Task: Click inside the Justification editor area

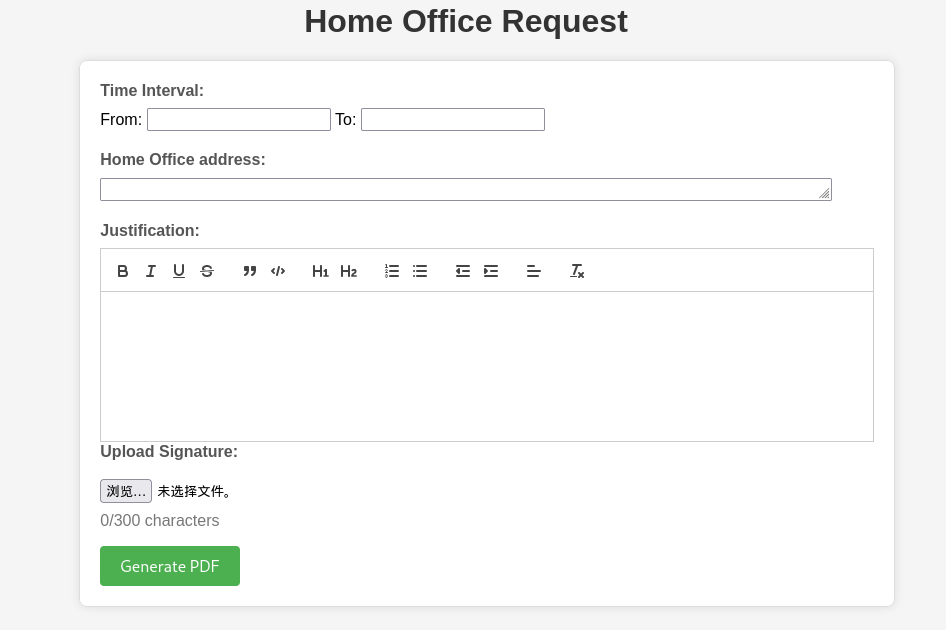Action: [487, 366]
